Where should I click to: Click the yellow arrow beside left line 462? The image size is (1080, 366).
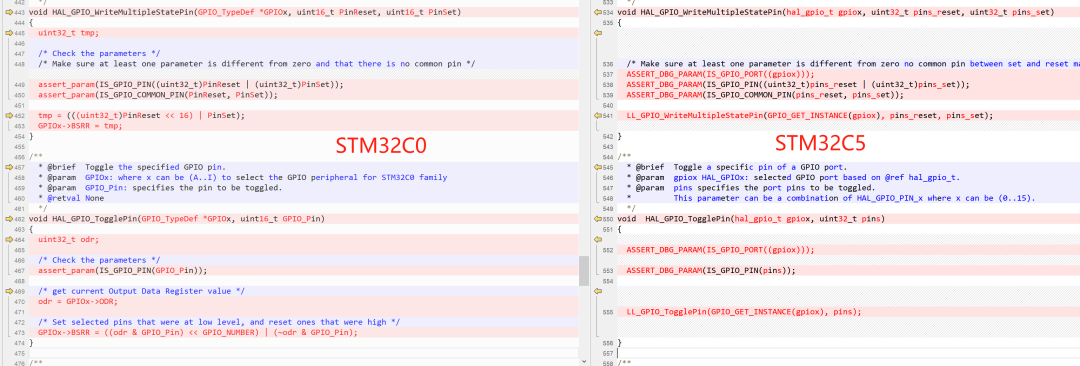tap(8, 219)
